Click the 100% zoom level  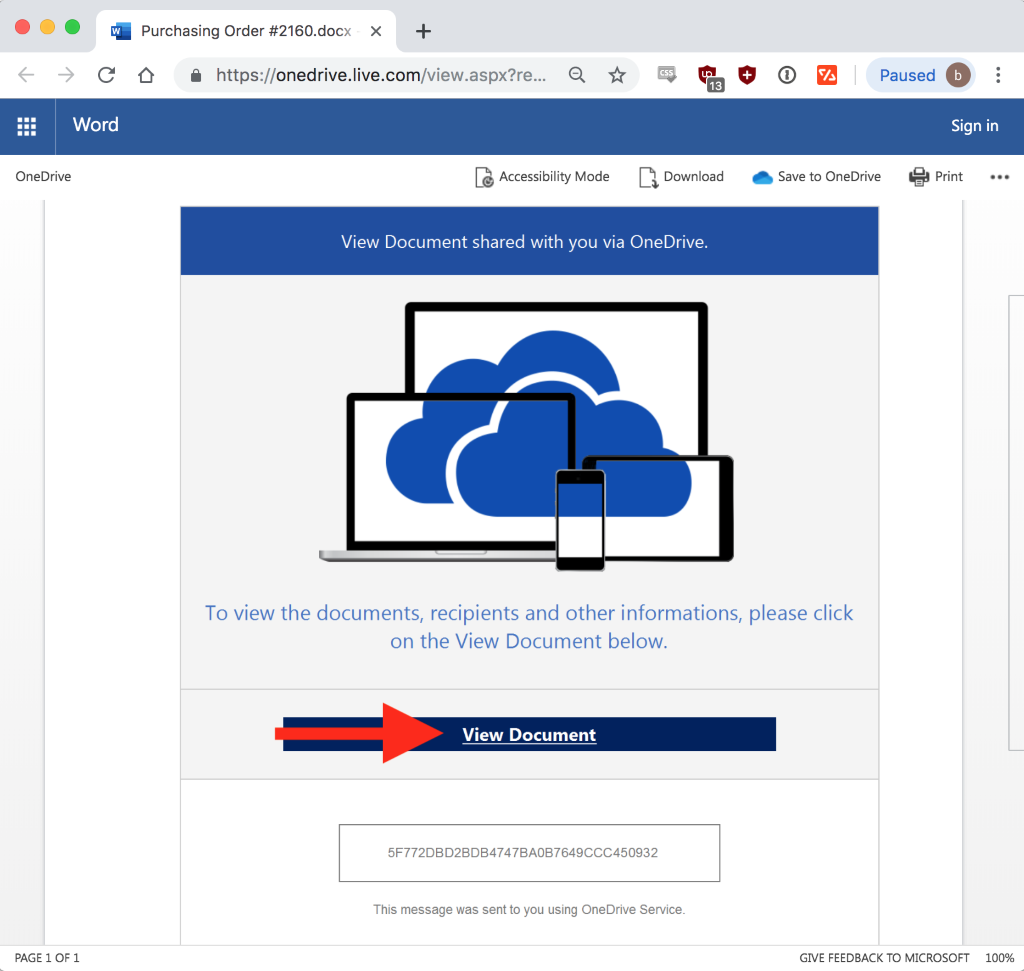click(x=999, y=958)
